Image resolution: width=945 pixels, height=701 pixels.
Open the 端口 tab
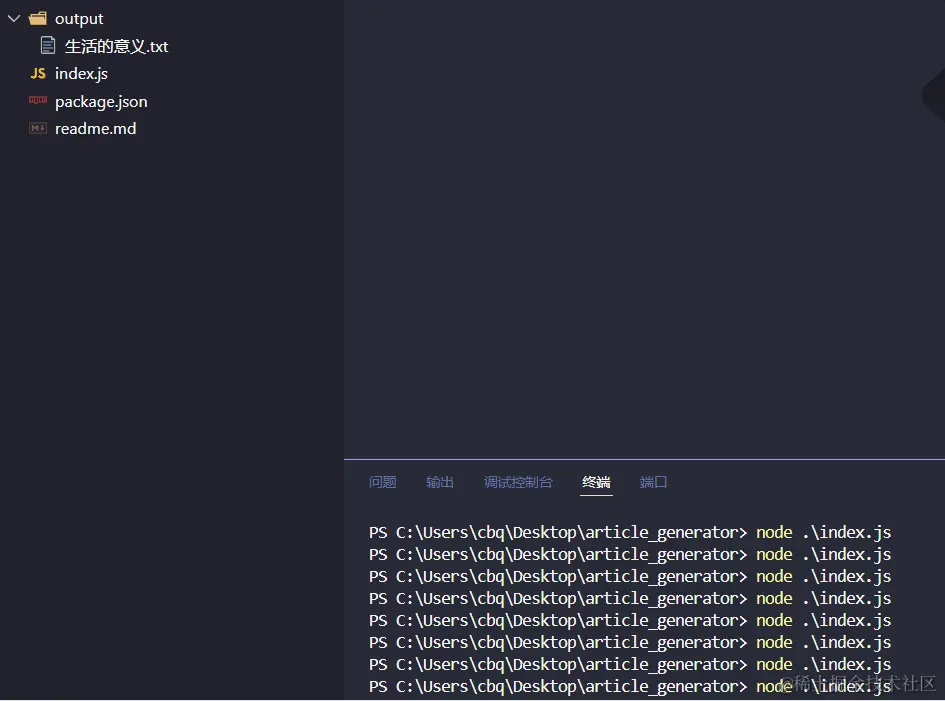click(x=653, y=482)
